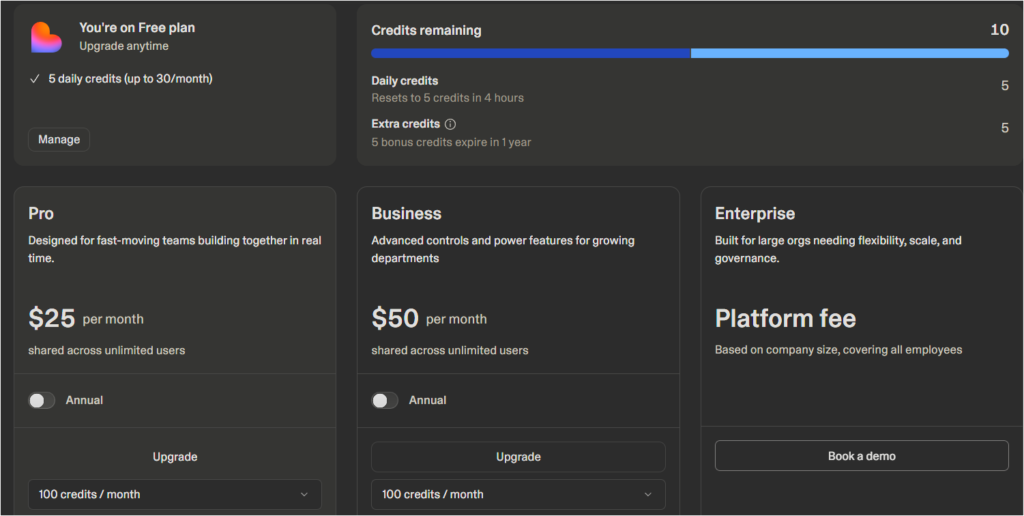1024x516 pixels.
Task: Click the info icon beside Extra credits
Action: pyautogui.click(x=450, y=125)
